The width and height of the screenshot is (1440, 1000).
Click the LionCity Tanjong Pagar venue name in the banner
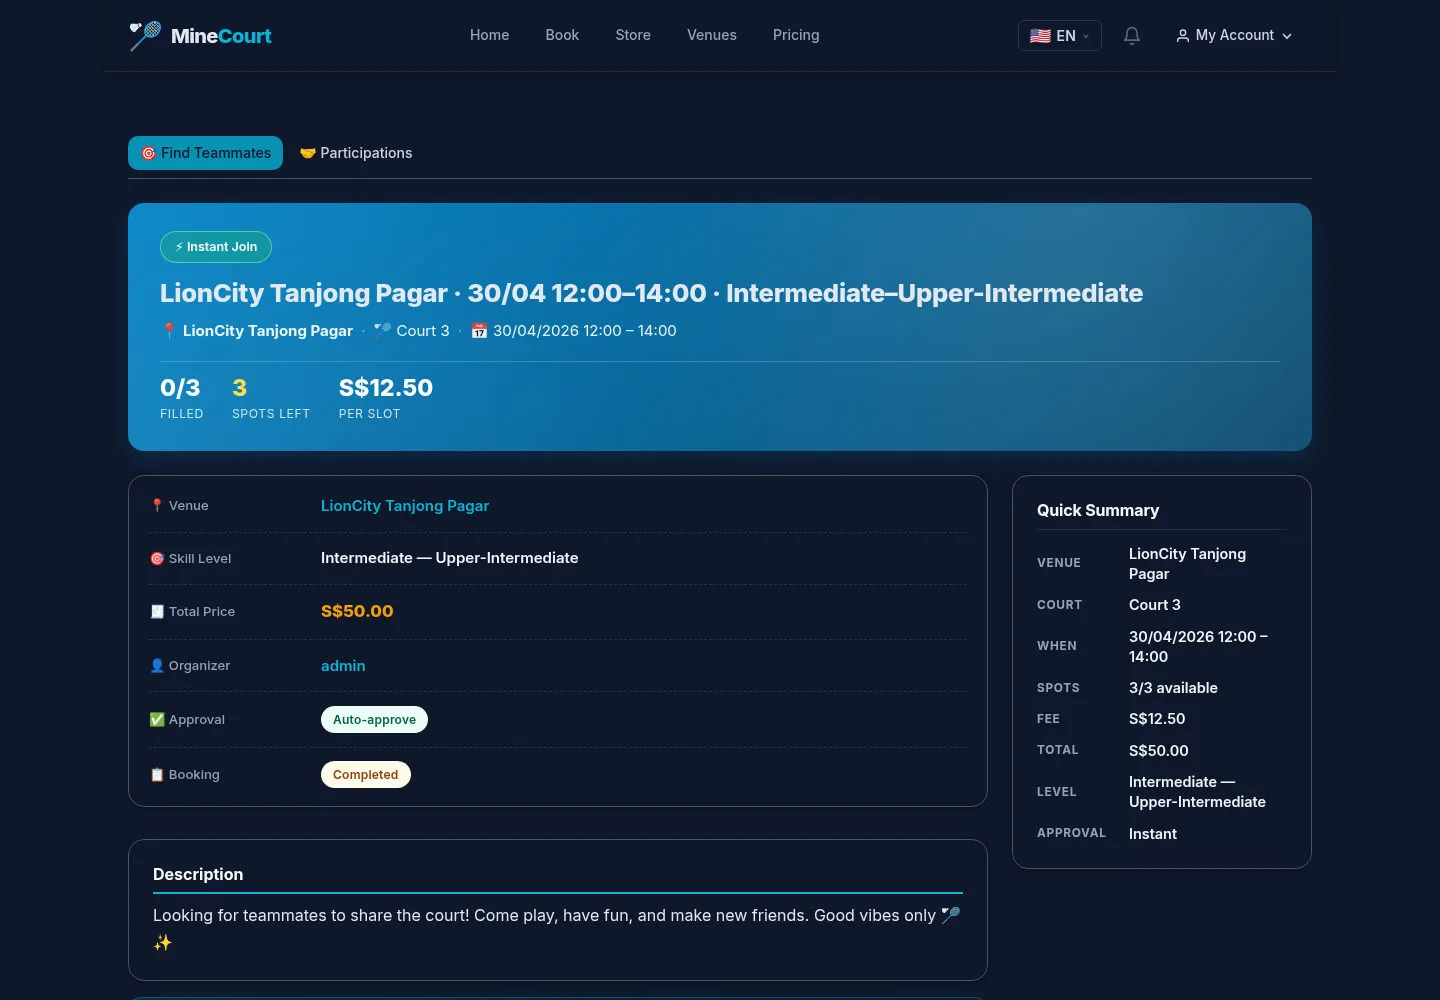pos(268,331)
